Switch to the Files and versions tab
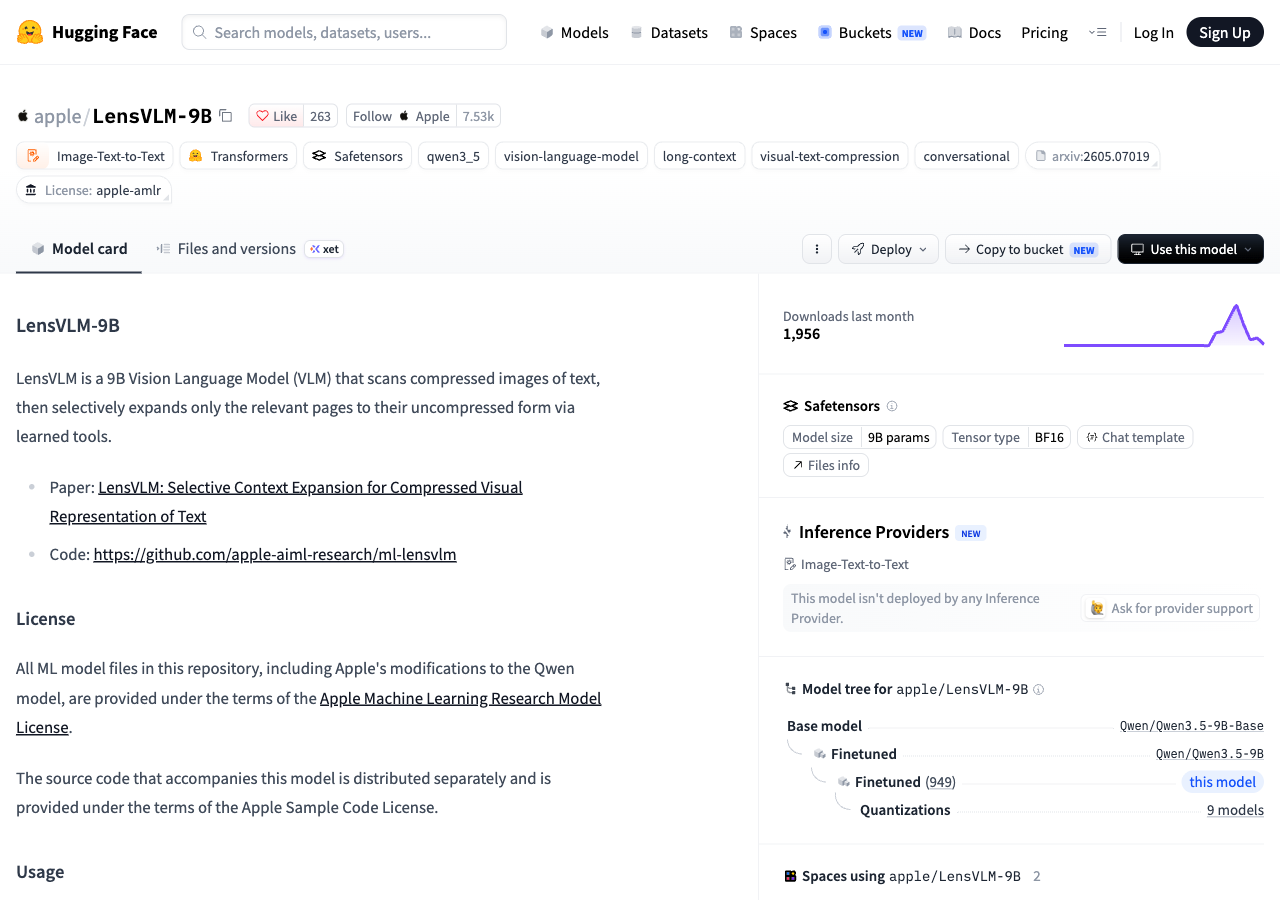Screen dimensions: 1280x900 click(x=226, y=249)
